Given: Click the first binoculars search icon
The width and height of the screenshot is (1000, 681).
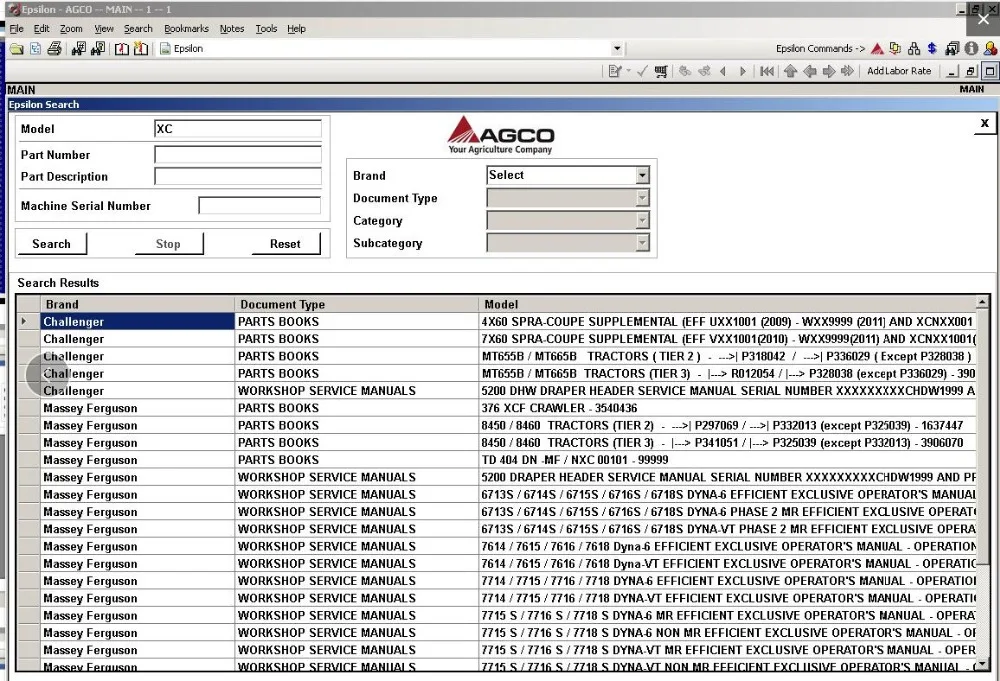Looking at the screenshot, I should click(79, 48).
